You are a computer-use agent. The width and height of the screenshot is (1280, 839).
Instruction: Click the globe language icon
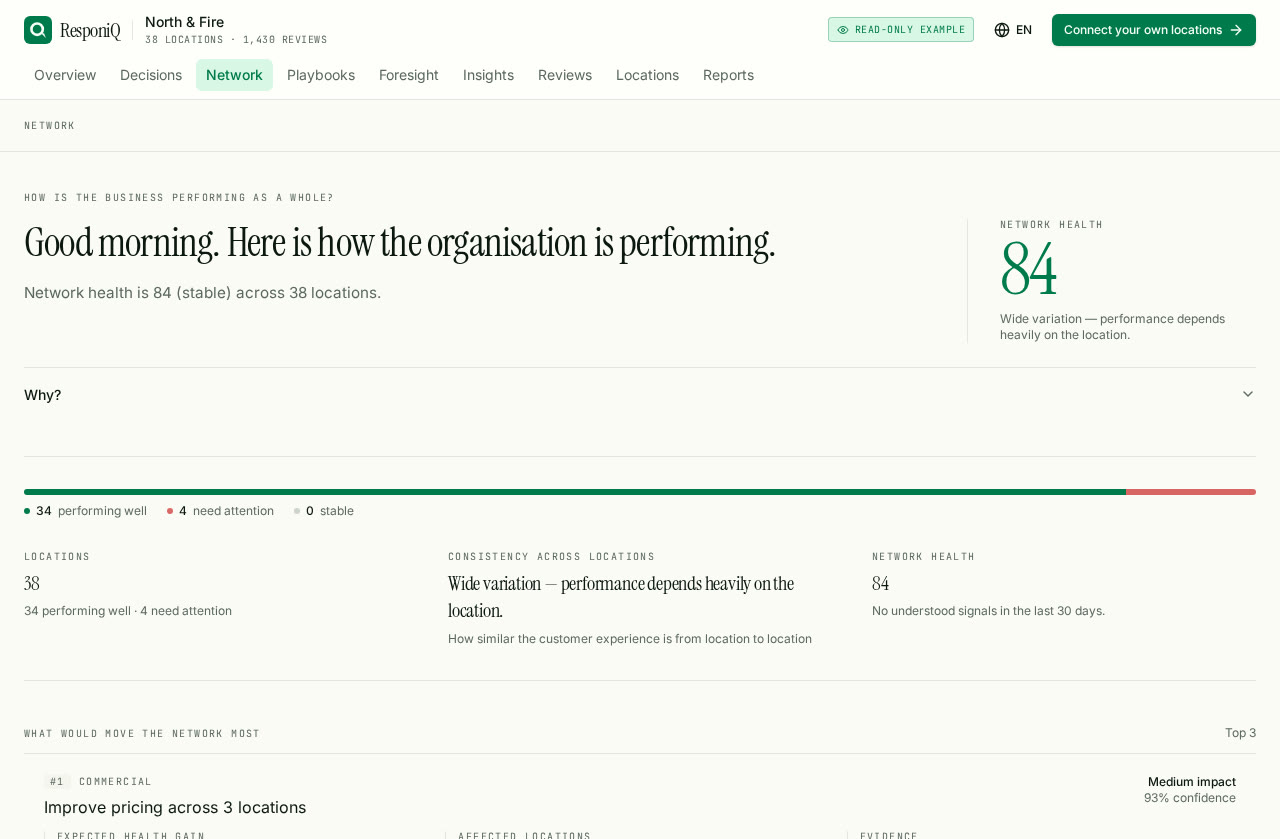point(1002,30)
